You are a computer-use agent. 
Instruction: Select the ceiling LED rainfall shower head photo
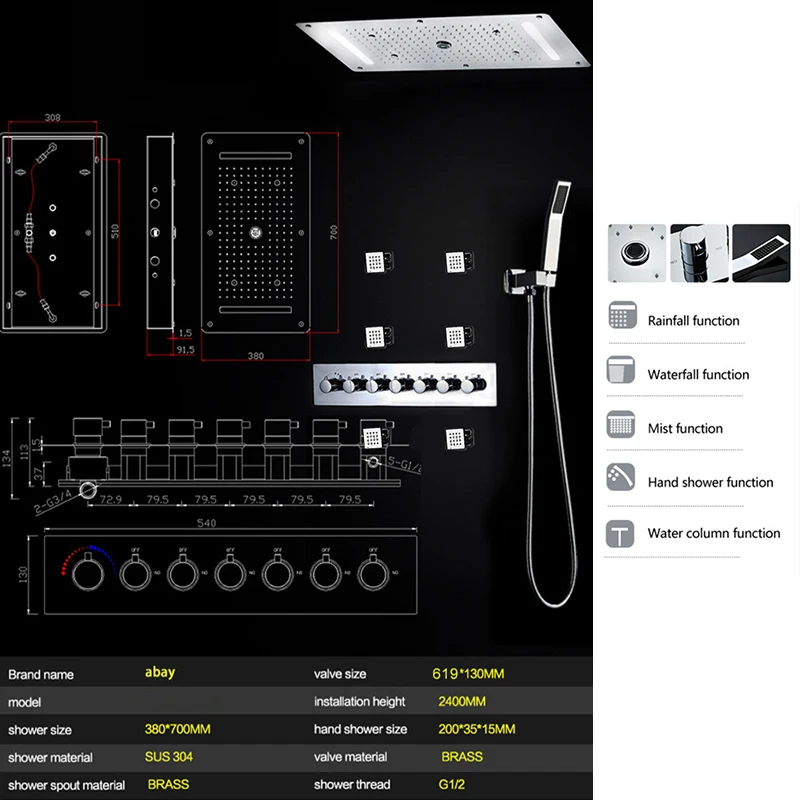point(443,42)
